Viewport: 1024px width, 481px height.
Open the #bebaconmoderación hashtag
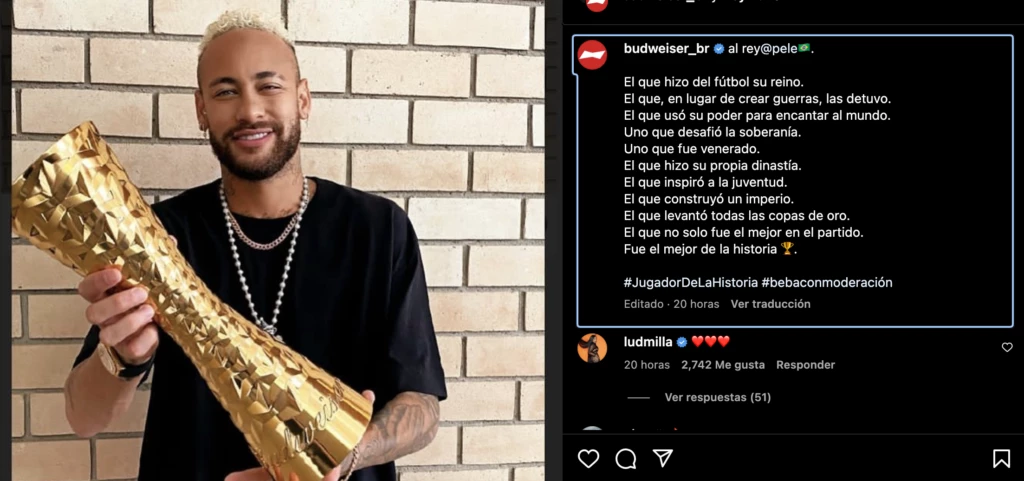click(827, 283)
